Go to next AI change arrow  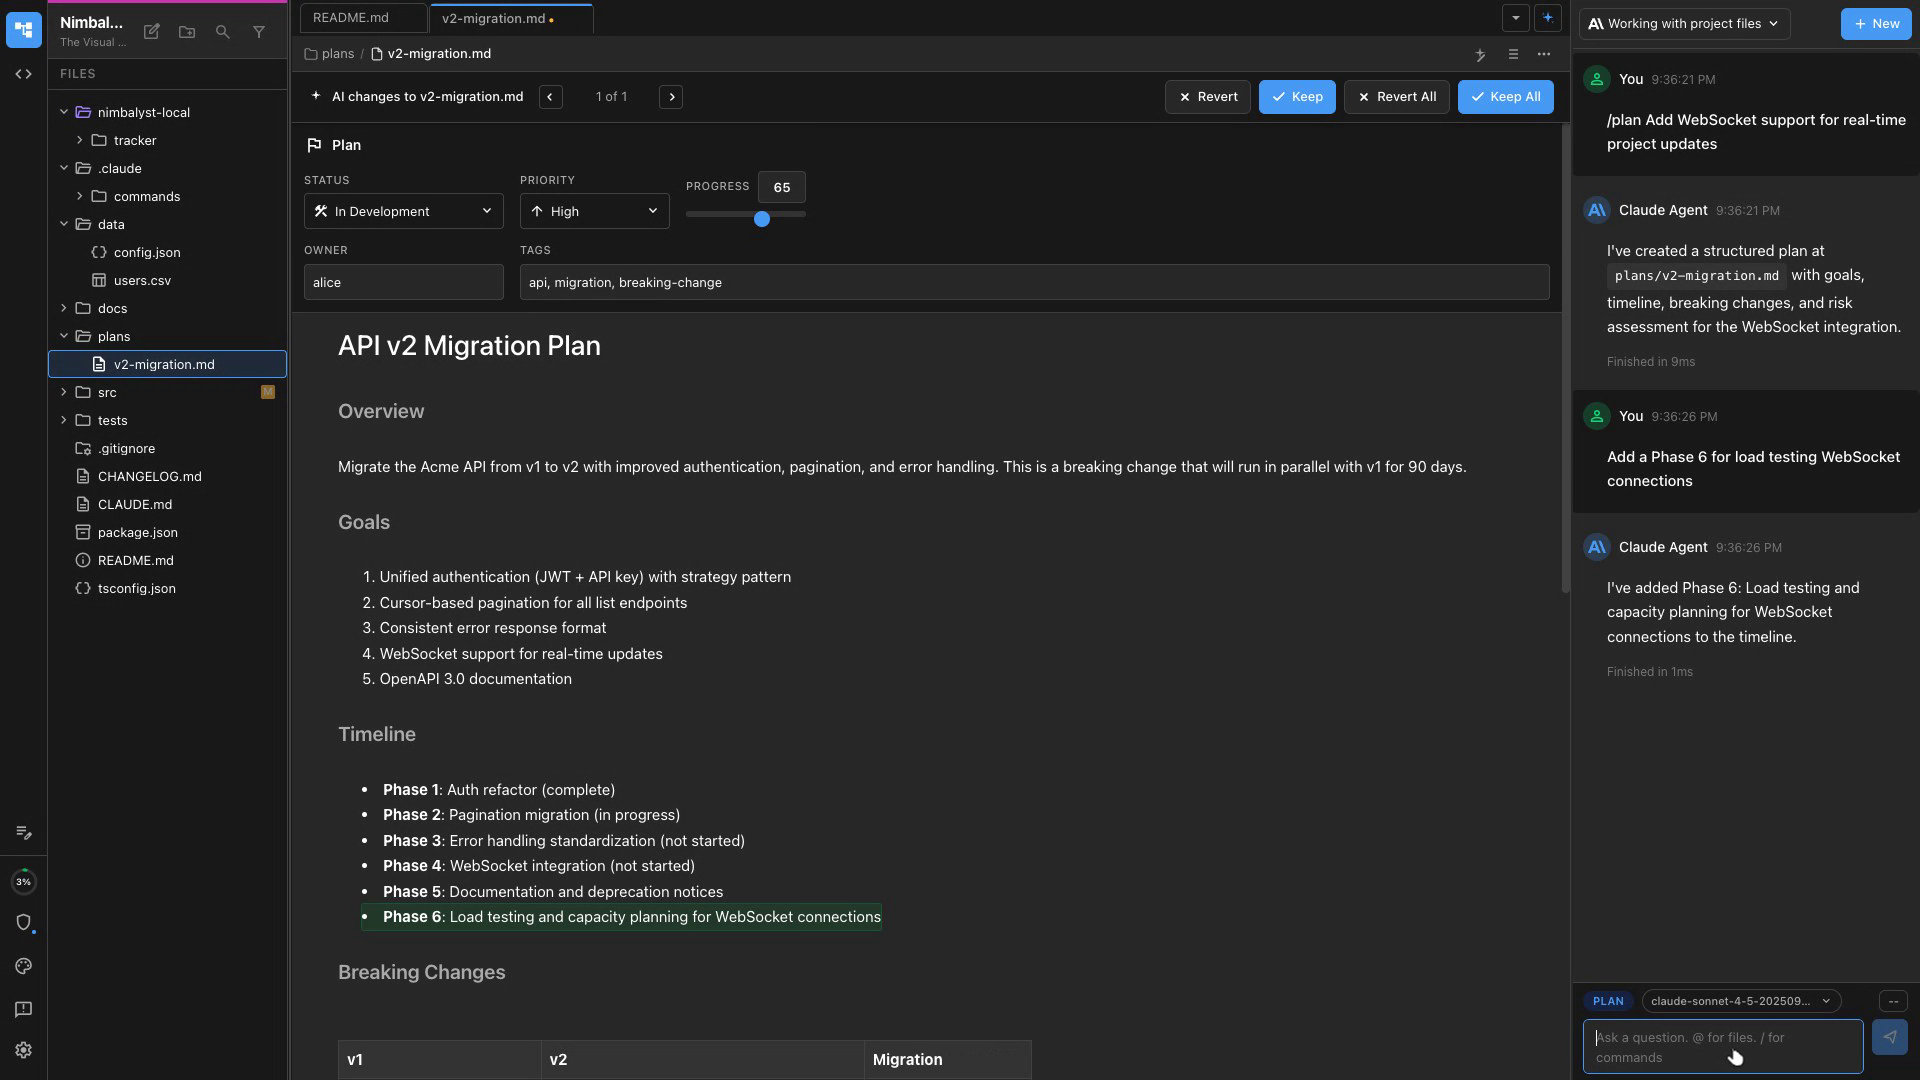click(671, 97)
